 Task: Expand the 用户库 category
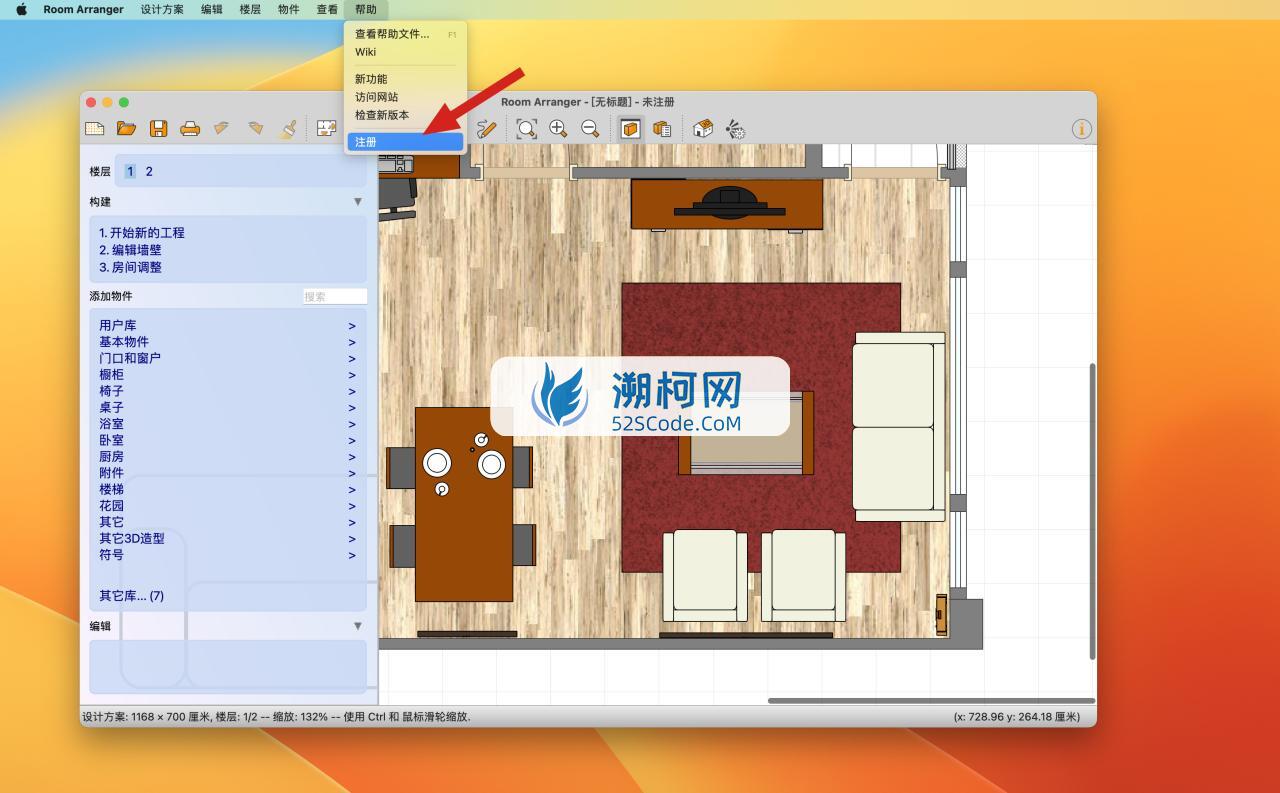point(226,326)
